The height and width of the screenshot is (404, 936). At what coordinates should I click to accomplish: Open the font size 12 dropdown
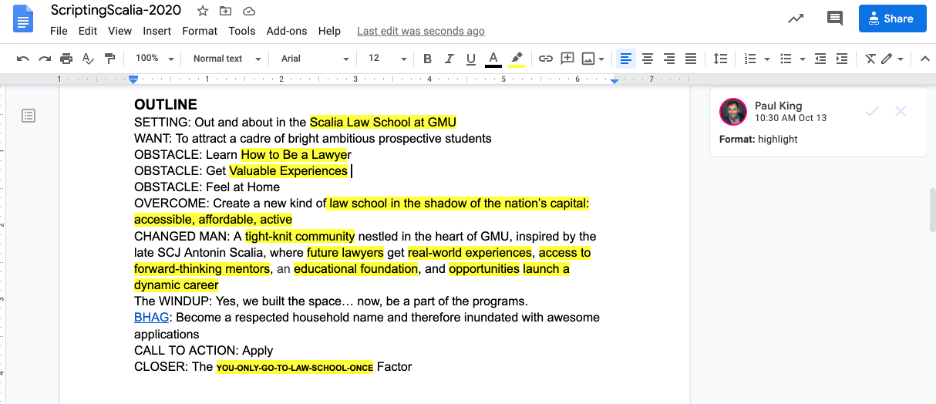coord(387,58)
